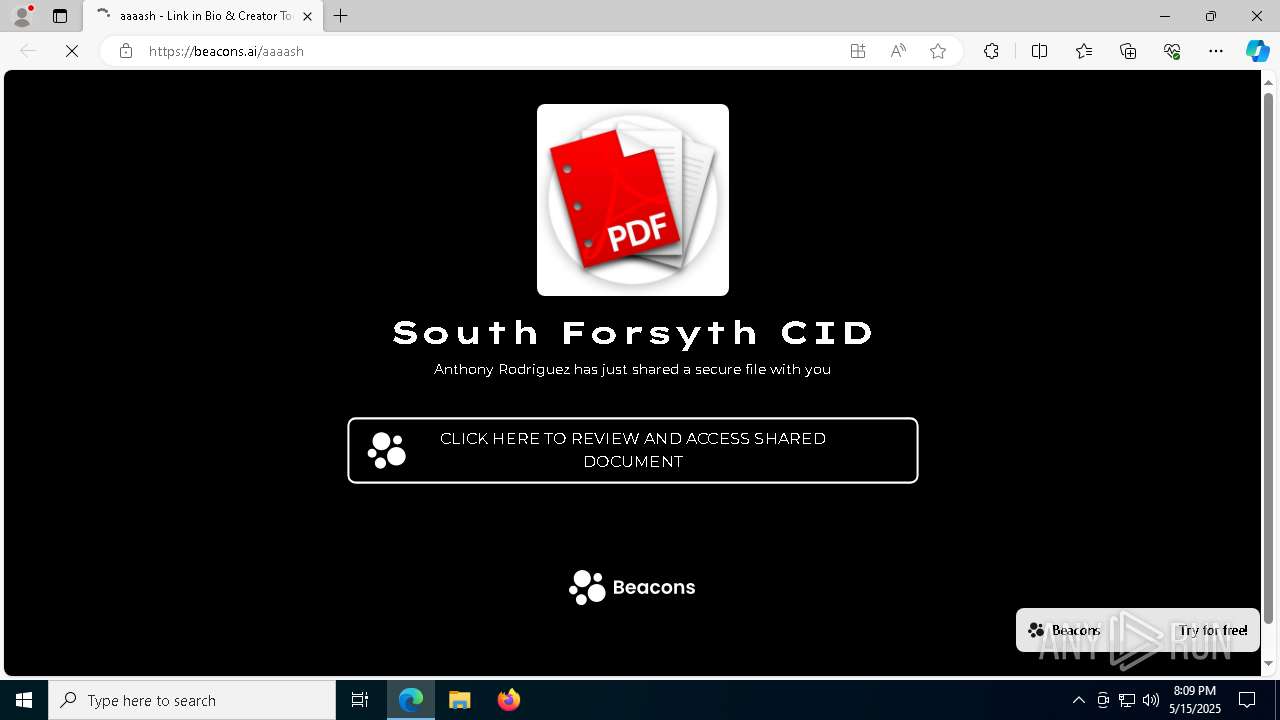Open Extensions puzzle icon
Viewport: 1280px width, 720px height.
coord(991,51)
